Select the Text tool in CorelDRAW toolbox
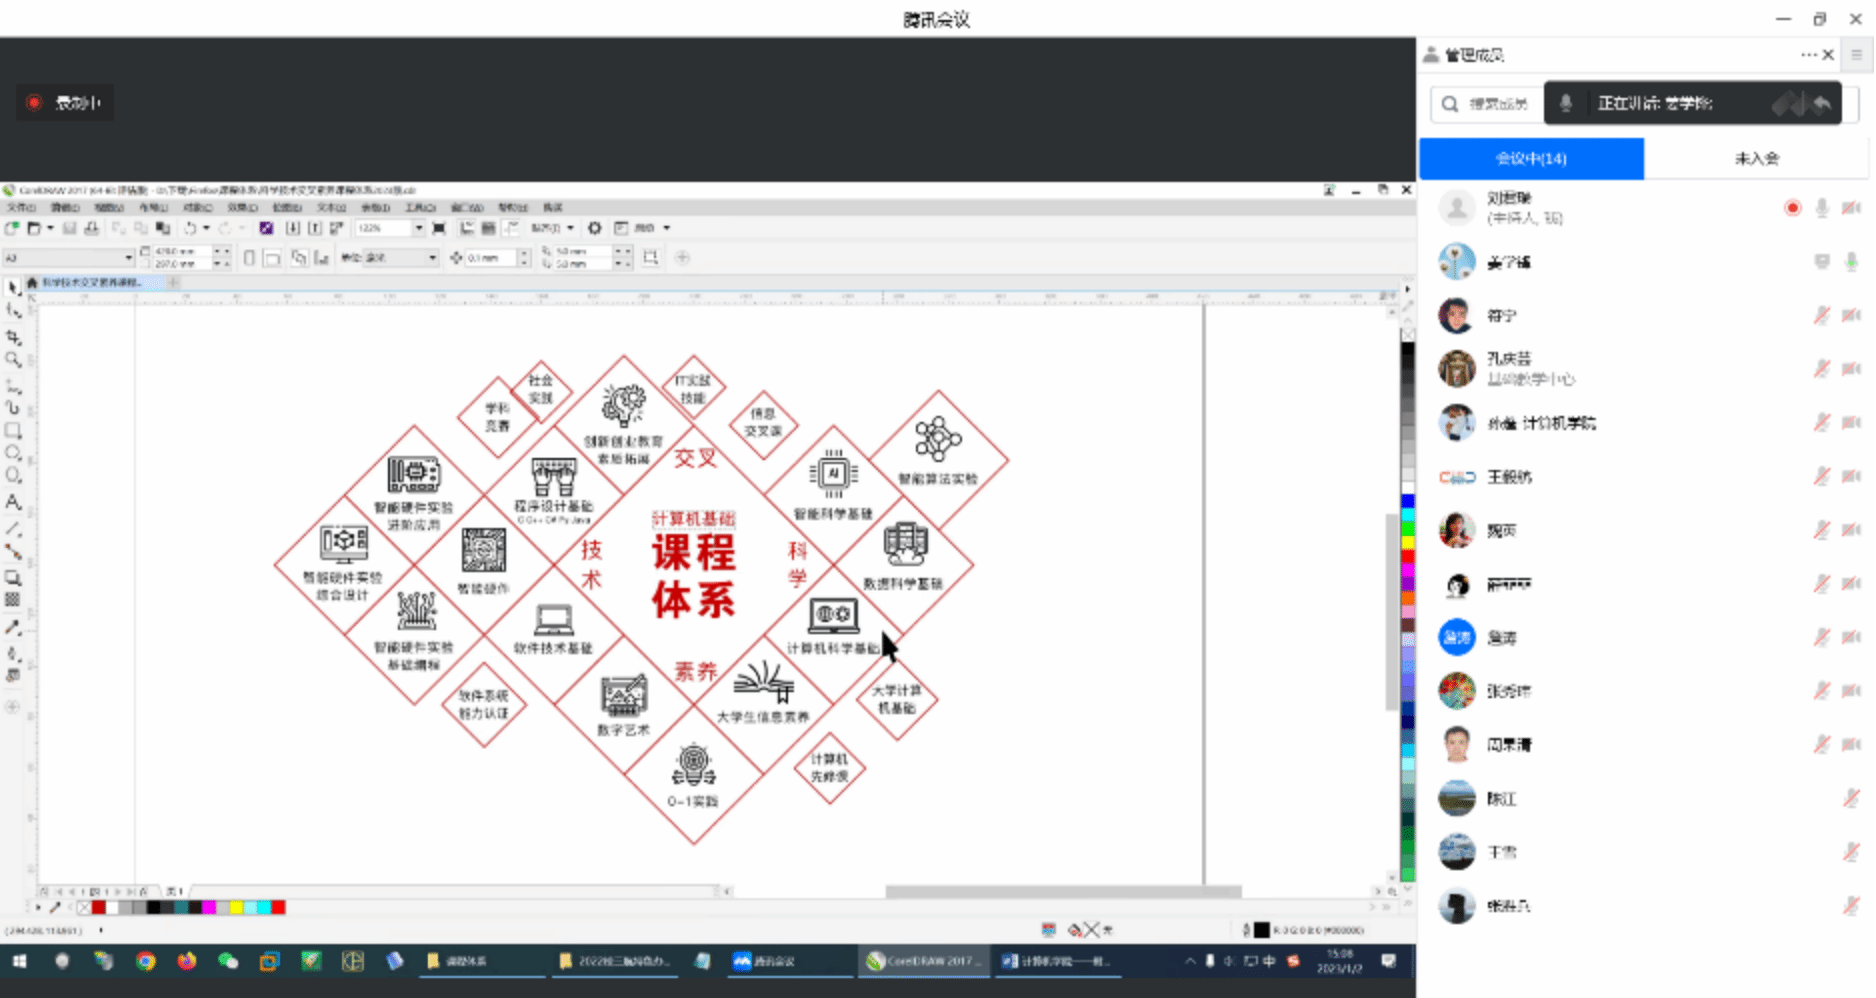 click(x=13, y=502)
